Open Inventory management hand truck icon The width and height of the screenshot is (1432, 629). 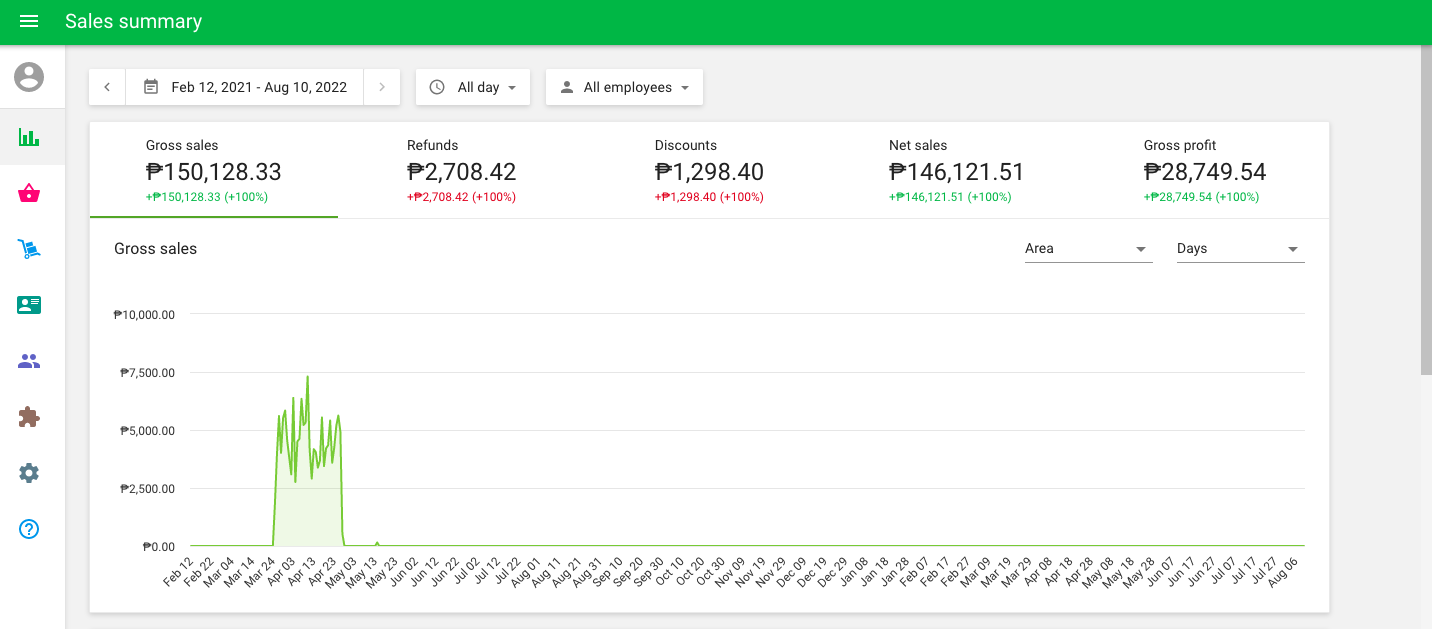[29, 249]
